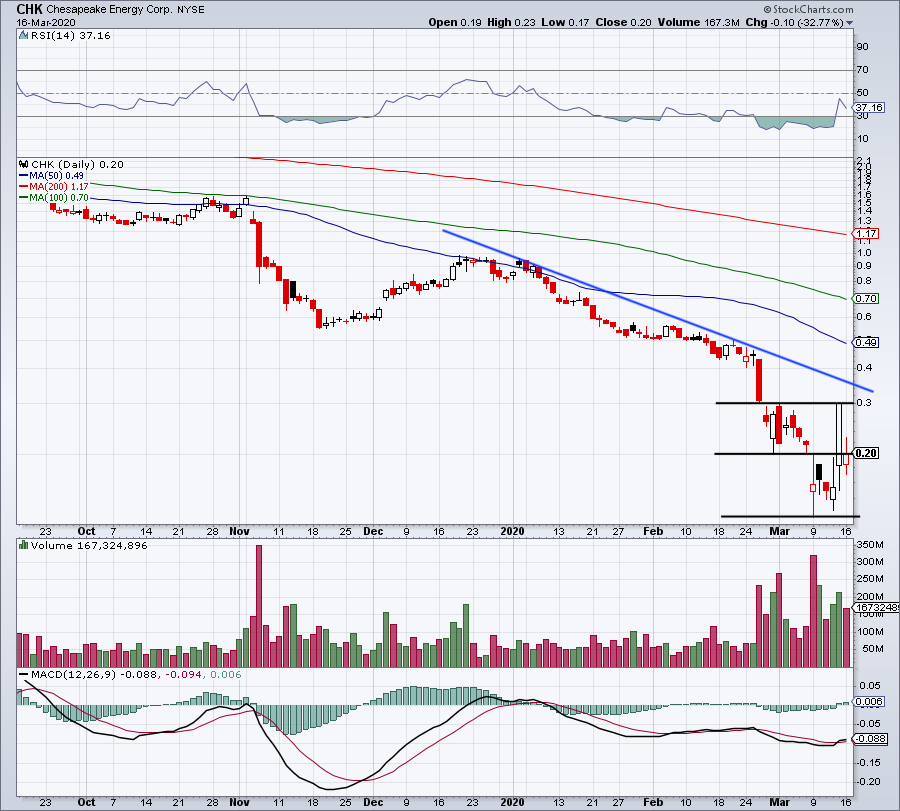
Task: Click the red 1.17 MA(200) price tag
Action: (866, 233)
